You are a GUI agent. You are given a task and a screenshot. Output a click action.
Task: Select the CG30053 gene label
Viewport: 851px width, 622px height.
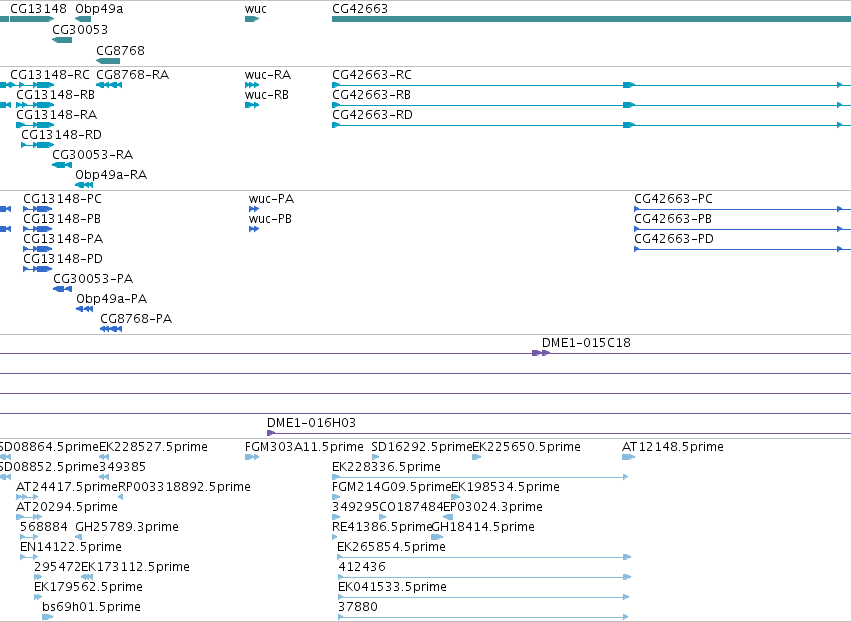(80, 29)
